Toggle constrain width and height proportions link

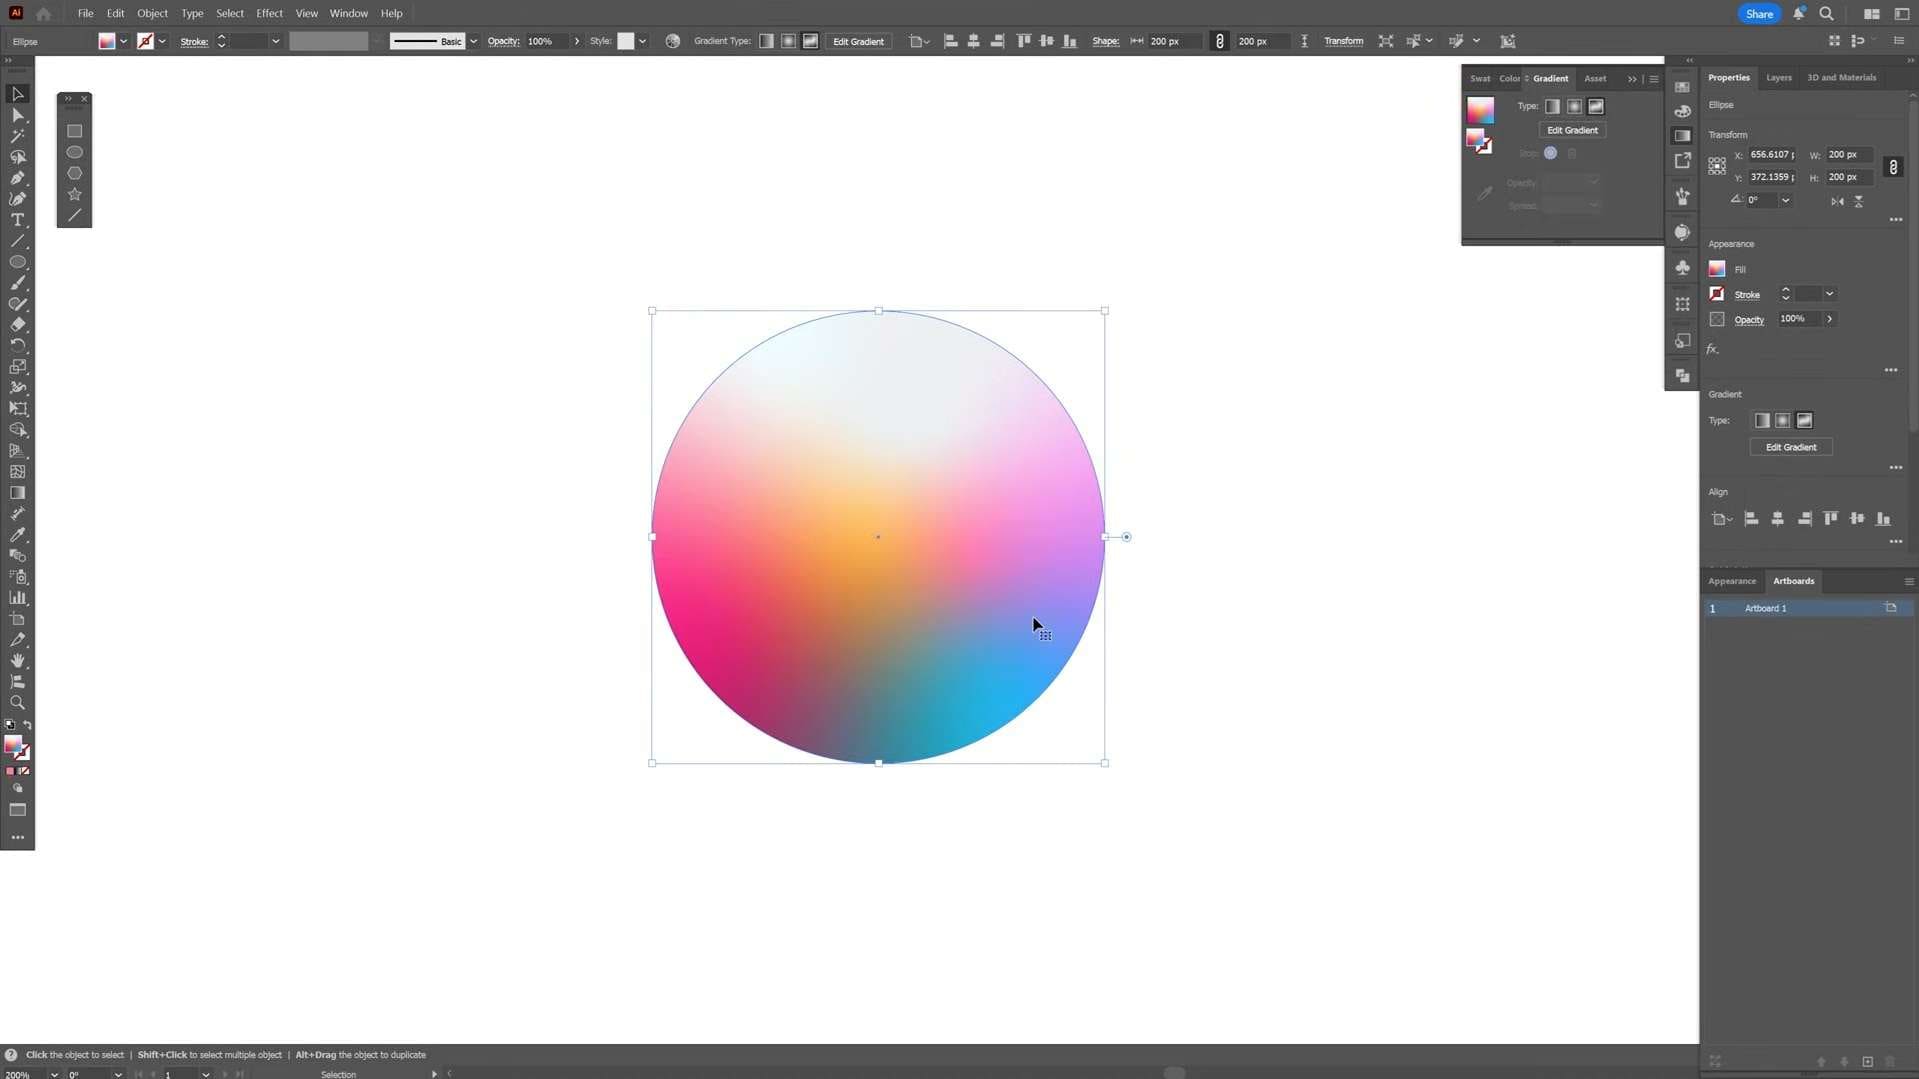(x=1892, y=167)
